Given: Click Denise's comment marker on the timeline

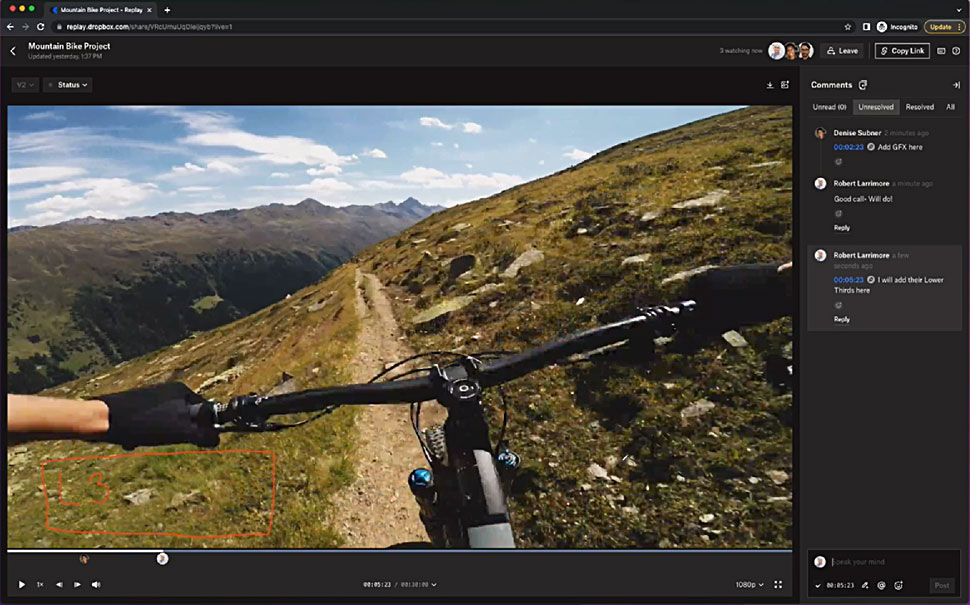Looking at the screenshot, I should click(x=84, y=559).
